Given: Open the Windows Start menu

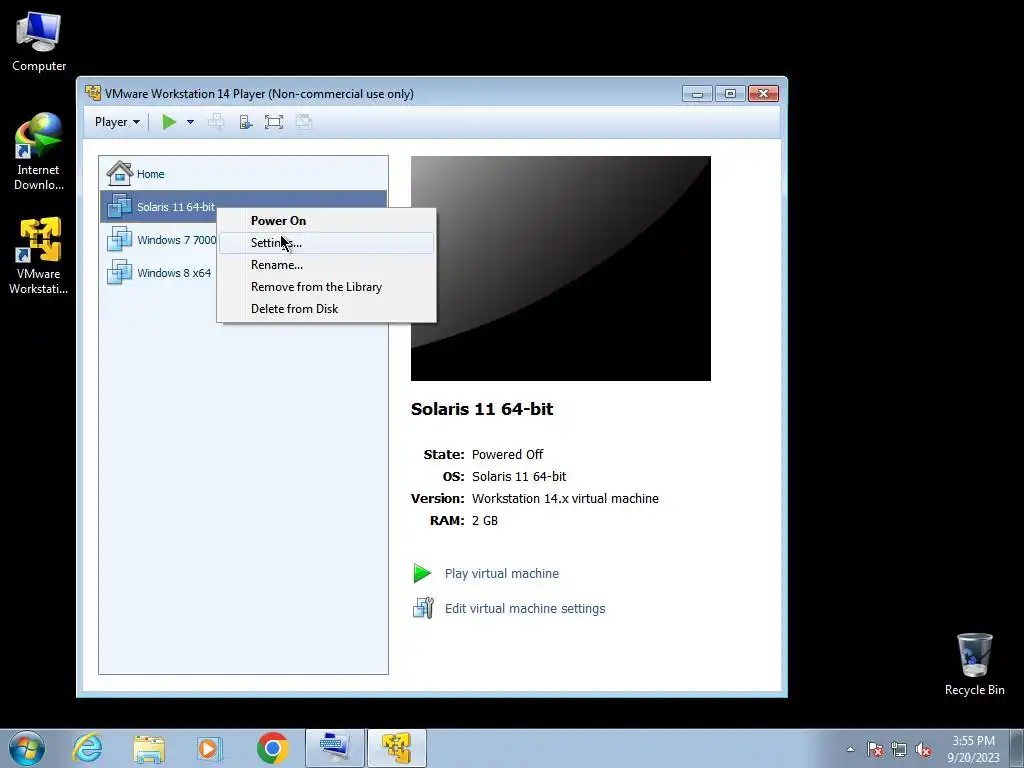Looking at the screenshot, I should pos(27,748).
